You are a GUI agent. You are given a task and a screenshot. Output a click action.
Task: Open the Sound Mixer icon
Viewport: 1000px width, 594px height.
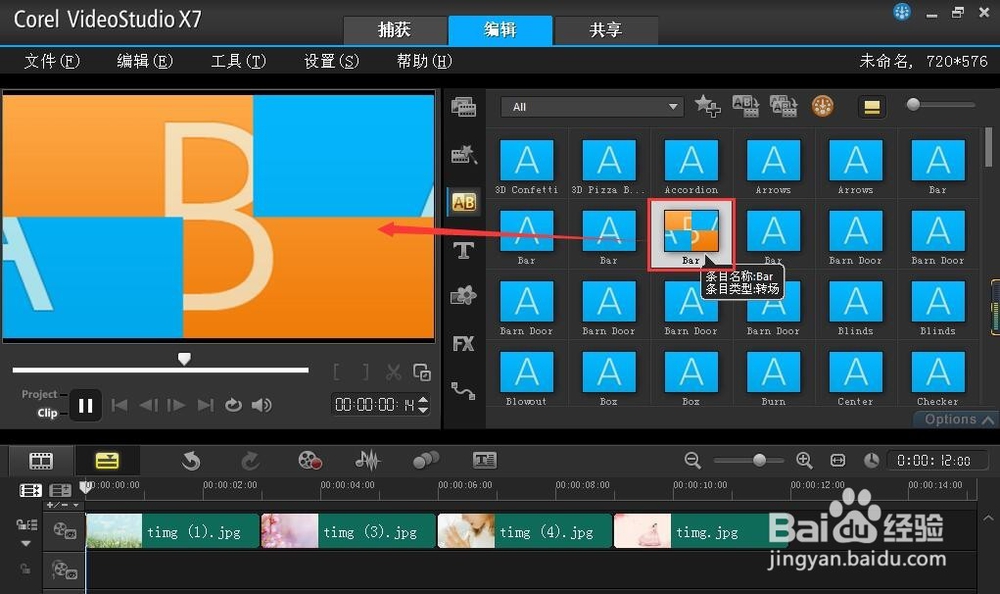click(367, 460)
